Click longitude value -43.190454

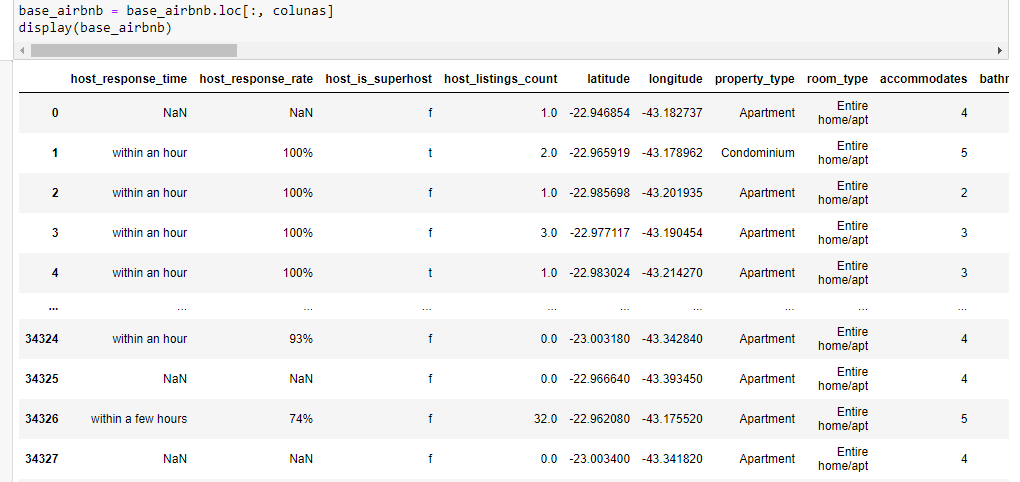[x=672, y=233]
